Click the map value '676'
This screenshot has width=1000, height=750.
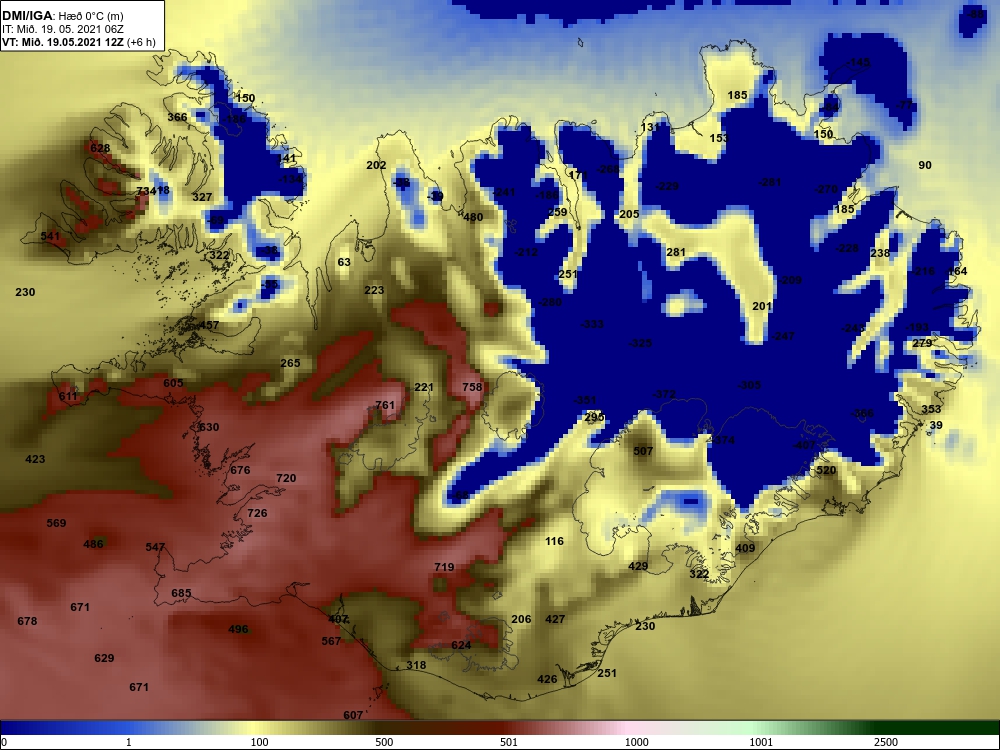(x=240, y=471)
